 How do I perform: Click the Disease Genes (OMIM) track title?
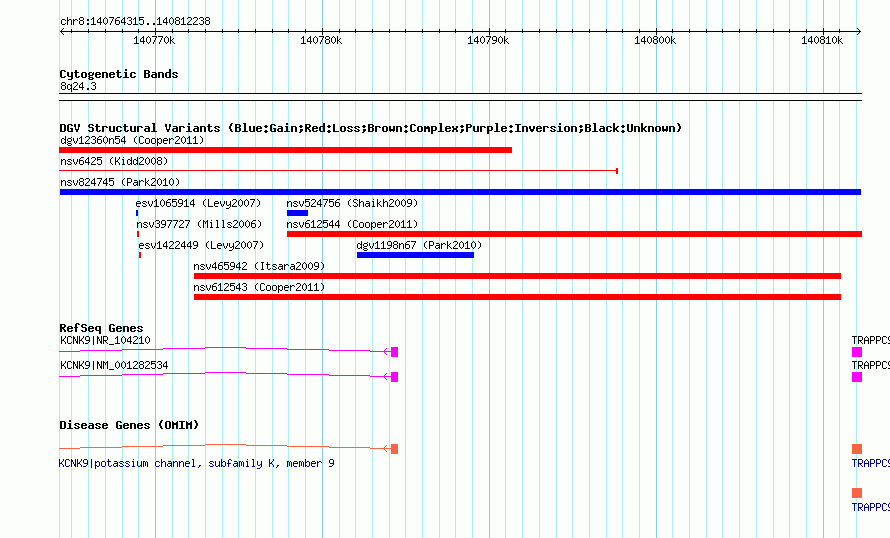pyautogui.click(x=129, y=425)
